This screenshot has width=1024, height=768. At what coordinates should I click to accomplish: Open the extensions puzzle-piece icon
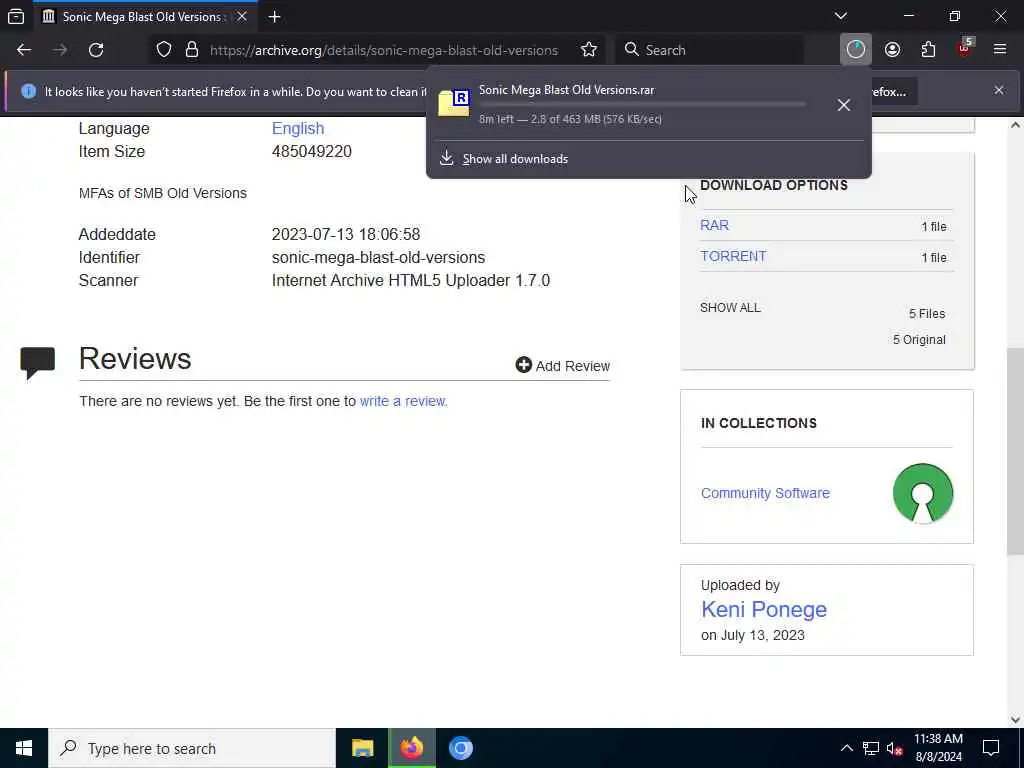click(928, 50)
